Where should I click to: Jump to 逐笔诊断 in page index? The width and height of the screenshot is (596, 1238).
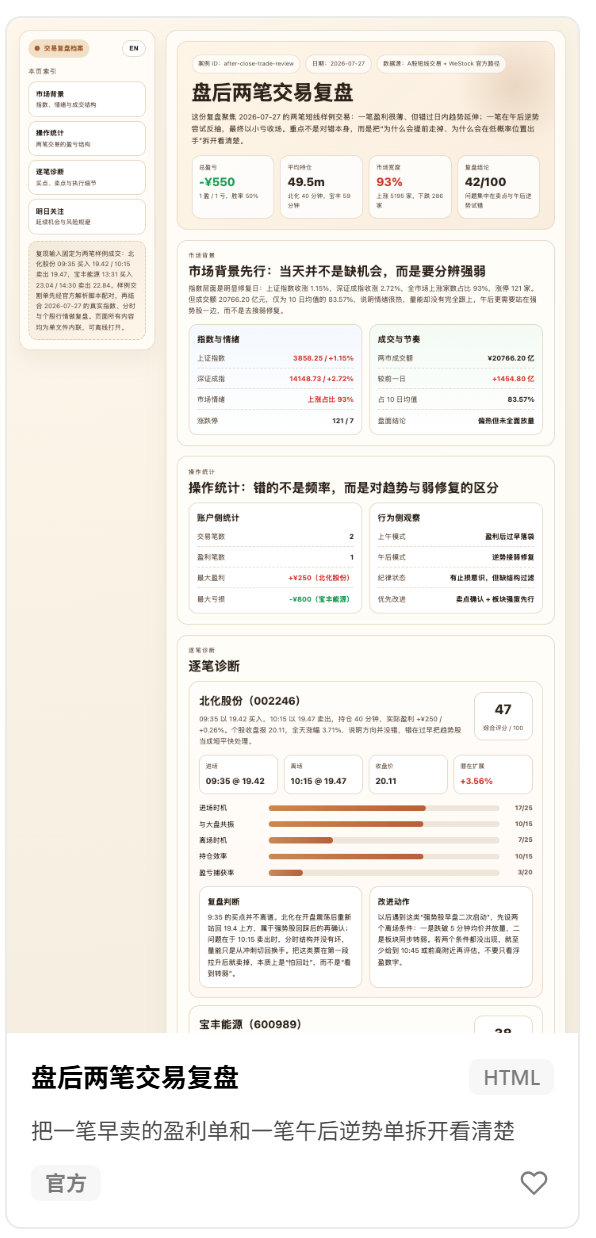[87, 177]
